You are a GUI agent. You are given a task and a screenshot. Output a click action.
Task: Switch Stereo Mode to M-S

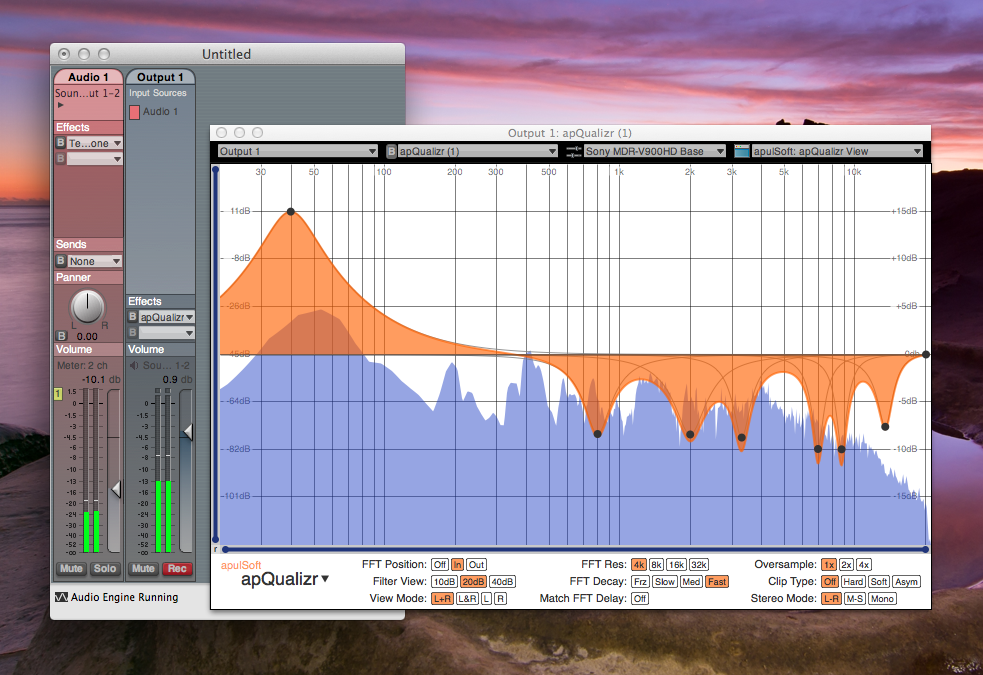854,599
